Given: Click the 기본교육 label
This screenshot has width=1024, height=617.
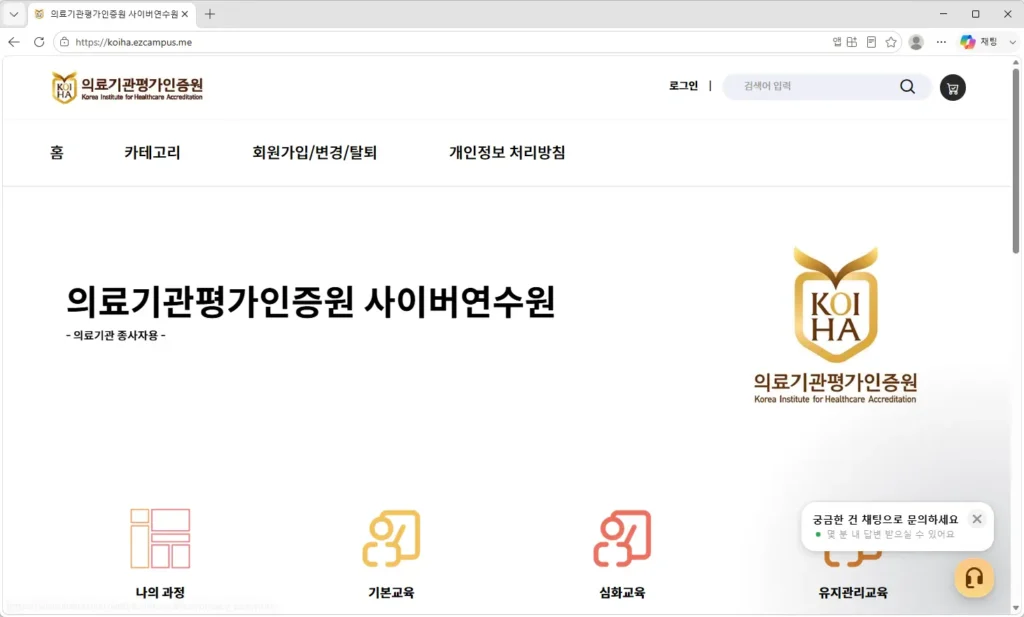Looking at the screenshot, I should 391,593.
